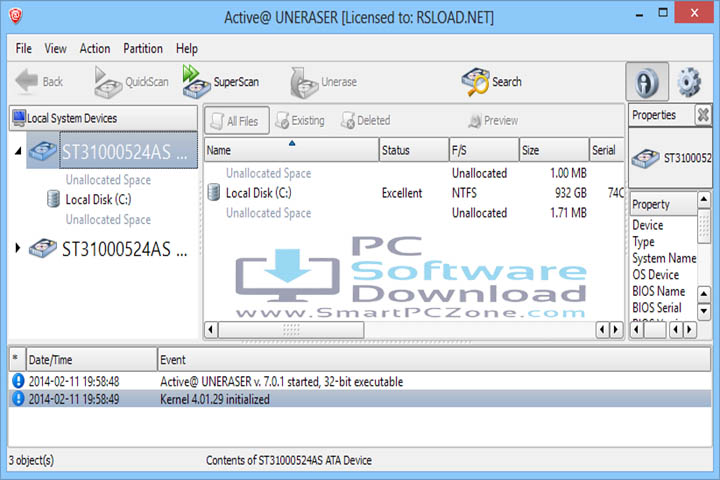Open the Help menu
The height and width of the screenshot is (480, 720).
pyautogui.click(x=186, y=48)
